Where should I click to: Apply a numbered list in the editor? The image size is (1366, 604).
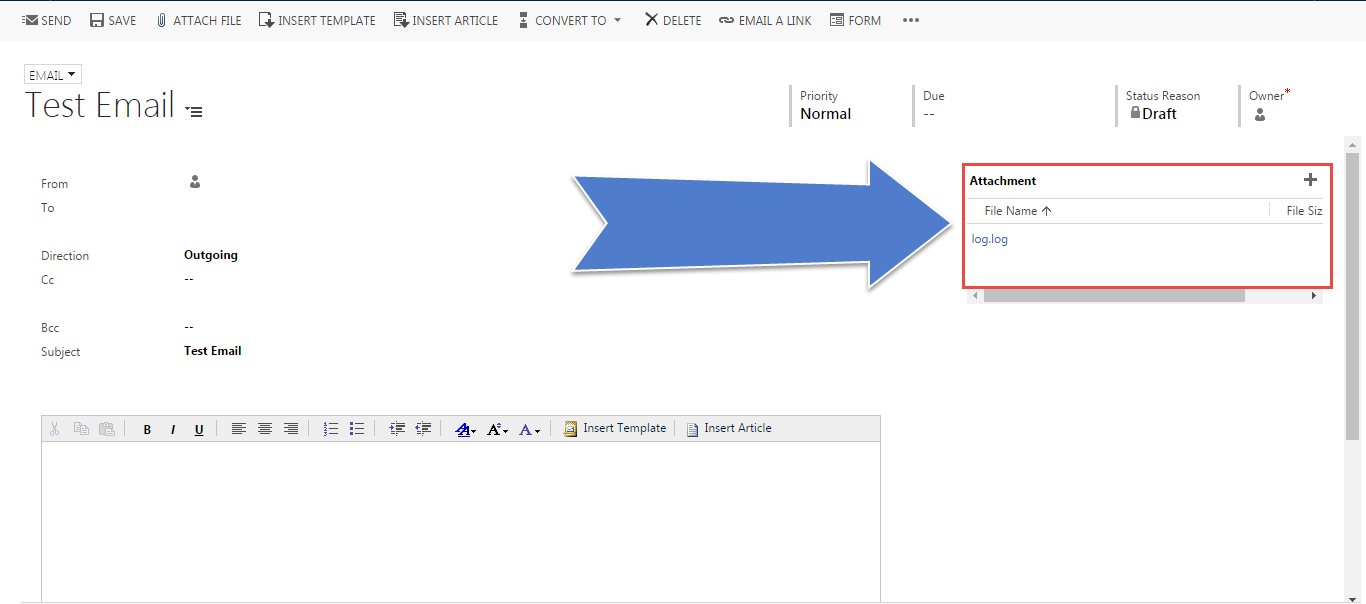(x=330, y=428)
